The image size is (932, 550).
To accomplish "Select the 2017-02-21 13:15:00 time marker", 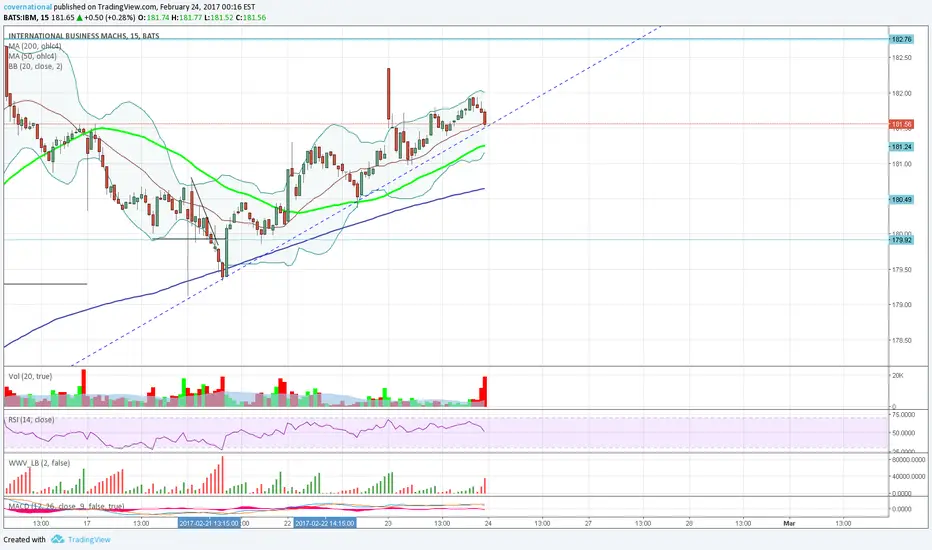I will 209,523.
